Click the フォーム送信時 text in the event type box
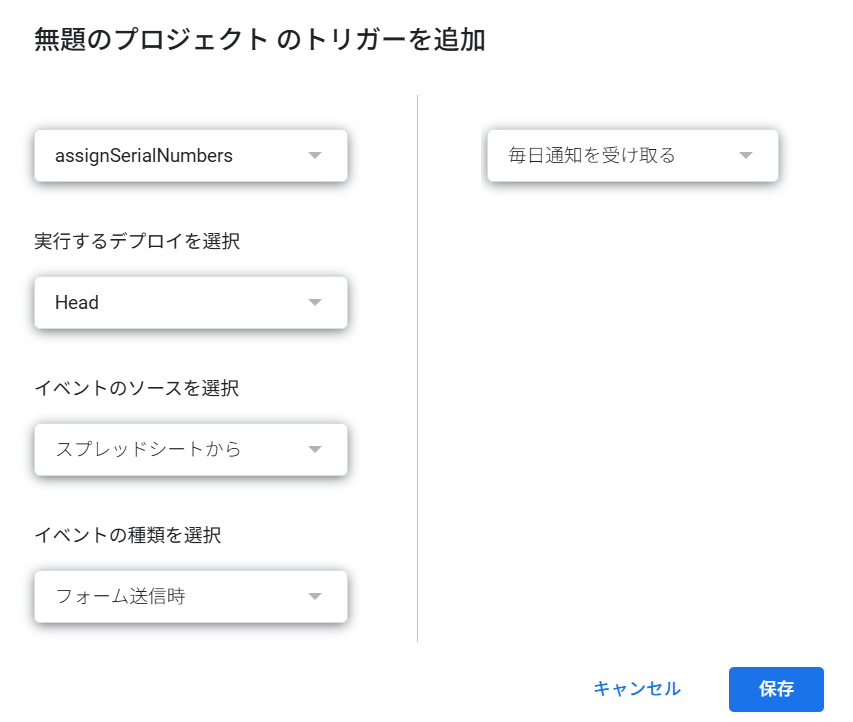 tap(120, 596)
